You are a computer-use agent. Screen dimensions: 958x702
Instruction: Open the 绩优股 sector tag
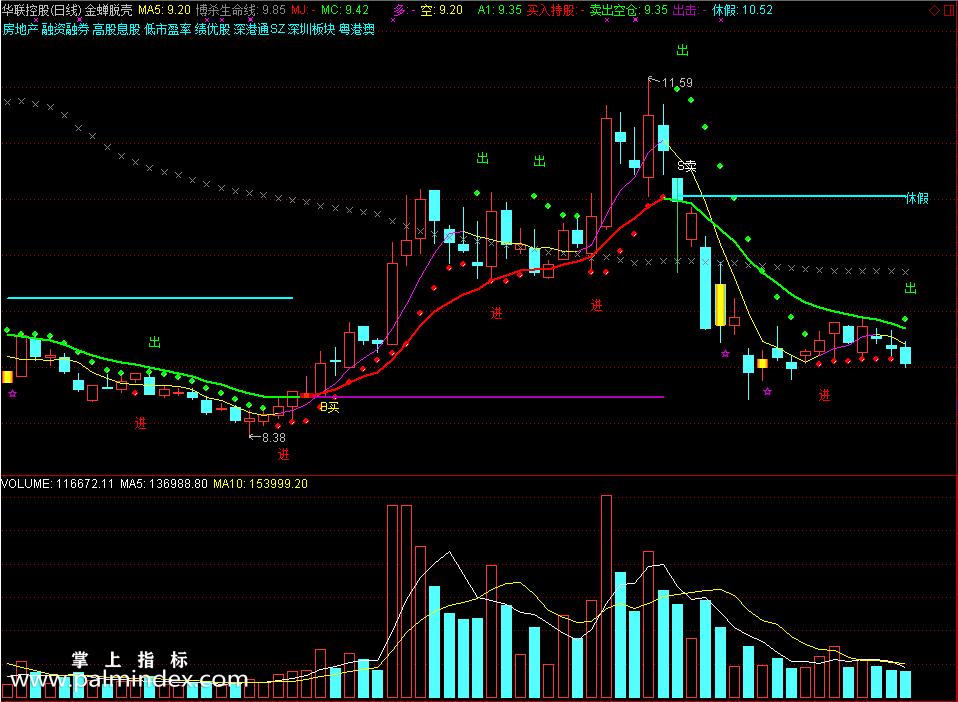(x=212, y=29)
